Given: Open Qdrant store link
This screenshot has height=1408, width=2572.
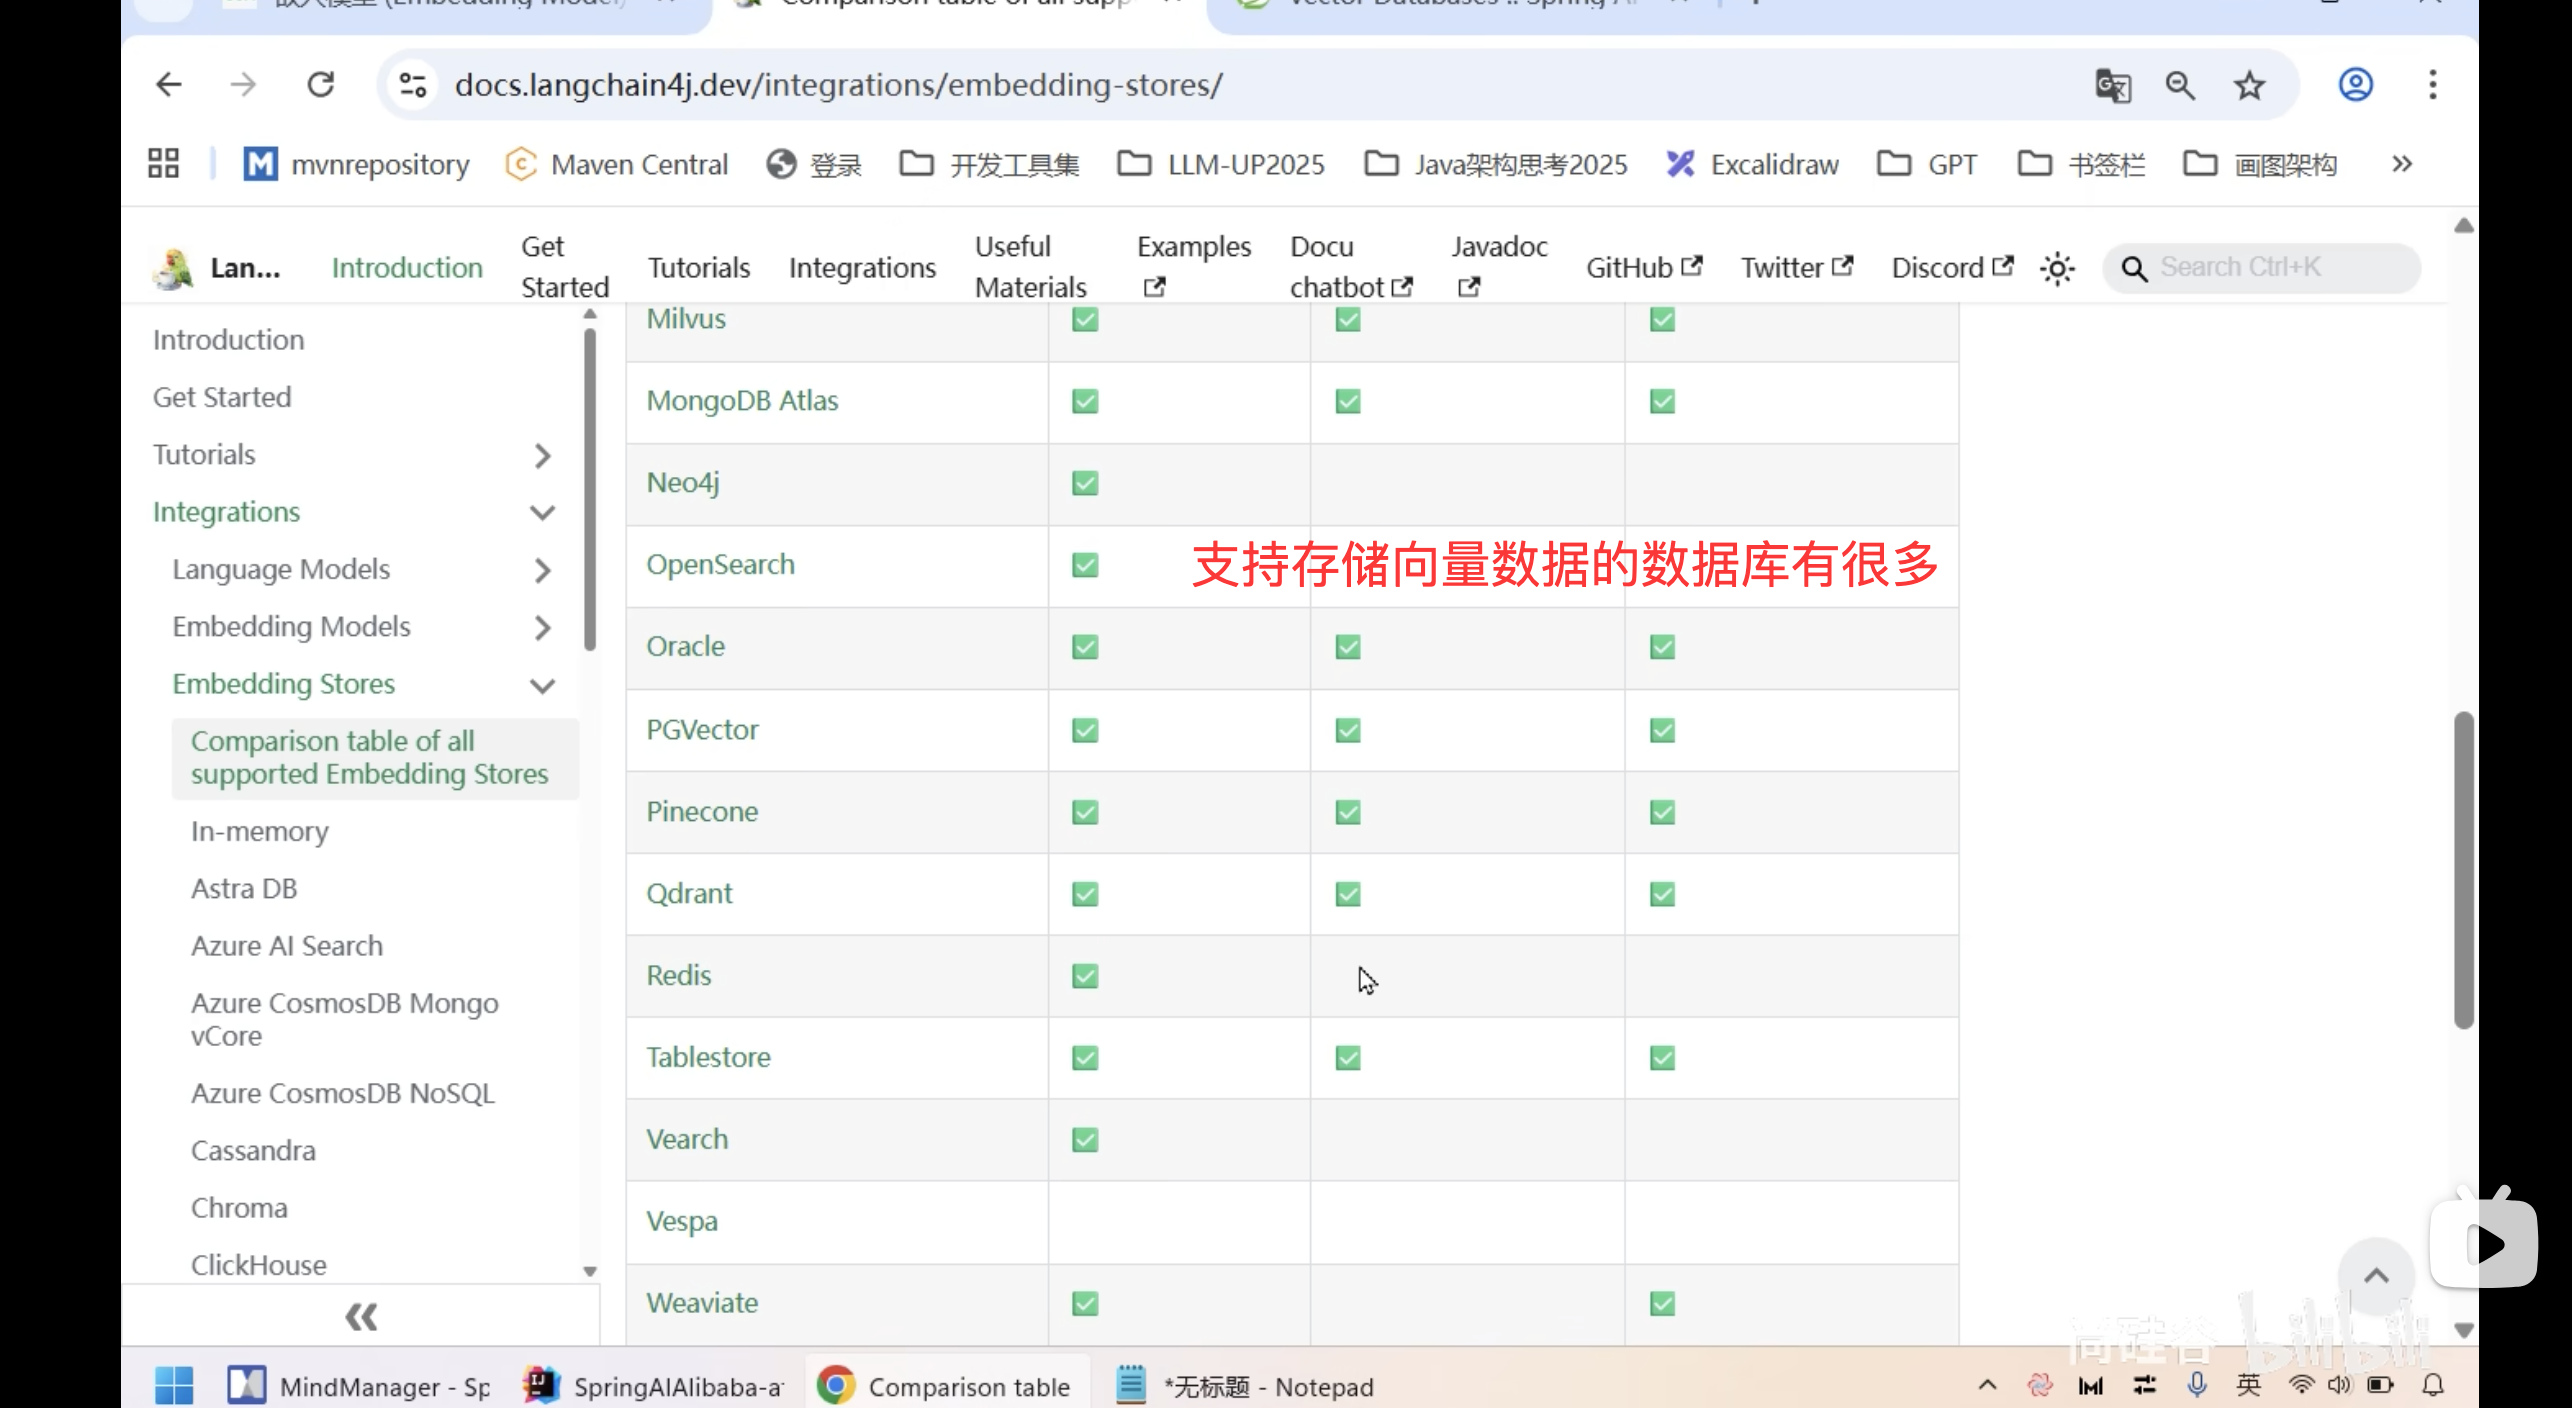Looking at the screenshot, I should (689, 894).
